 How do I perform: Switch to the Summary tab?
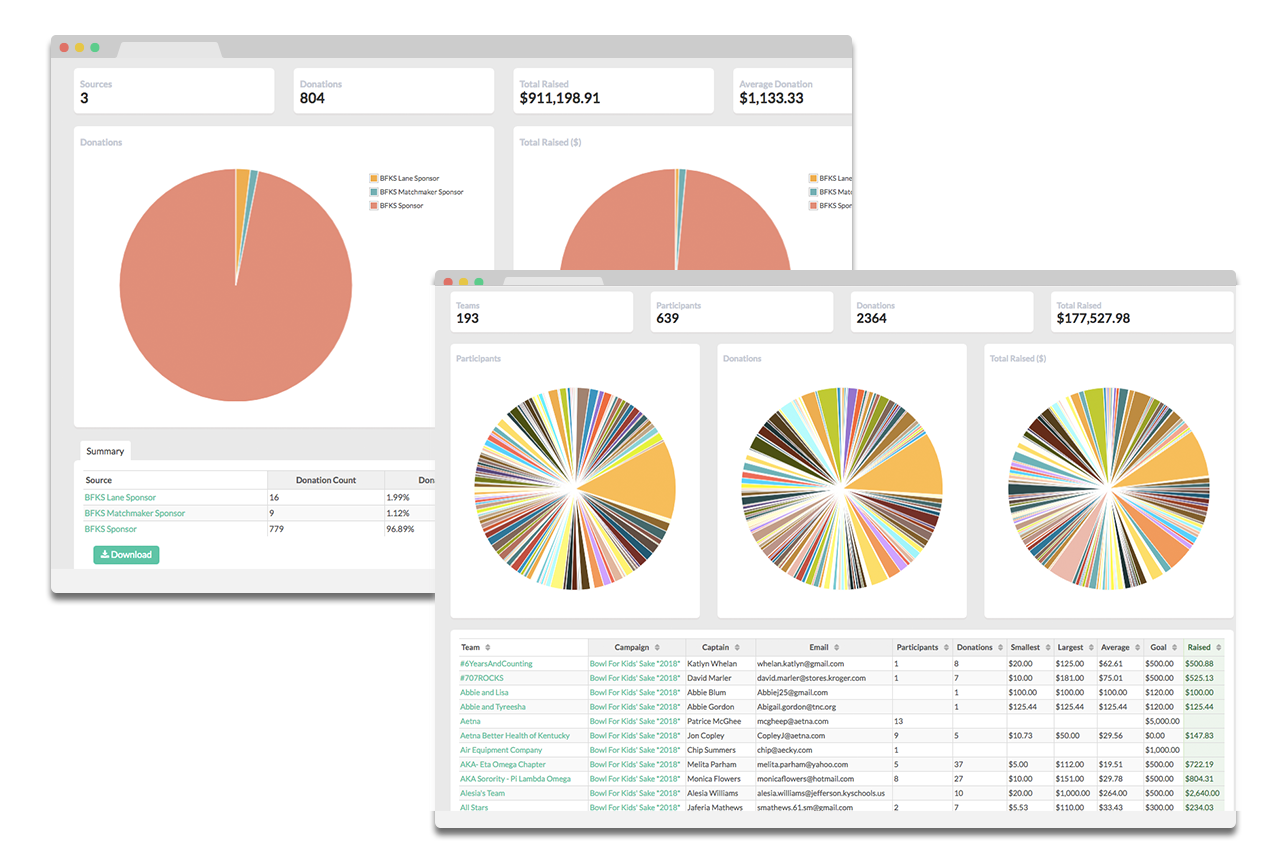coord(104,450)
